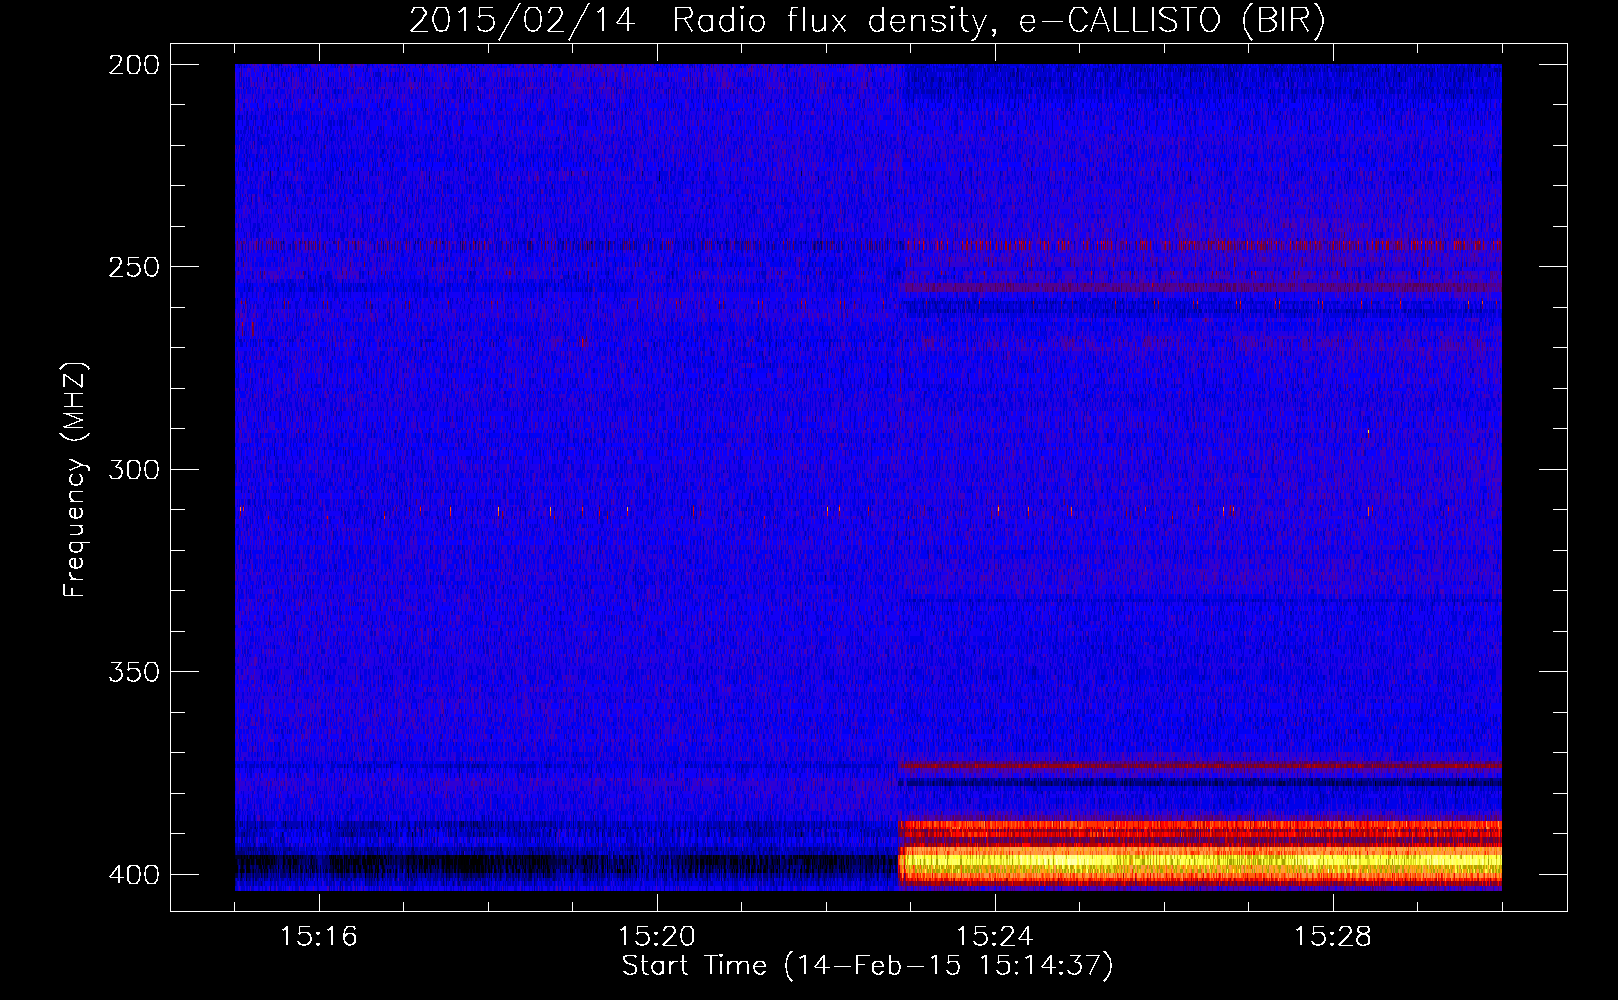
Task: Click the 300 frequency tick label
Action: (134, 470)
